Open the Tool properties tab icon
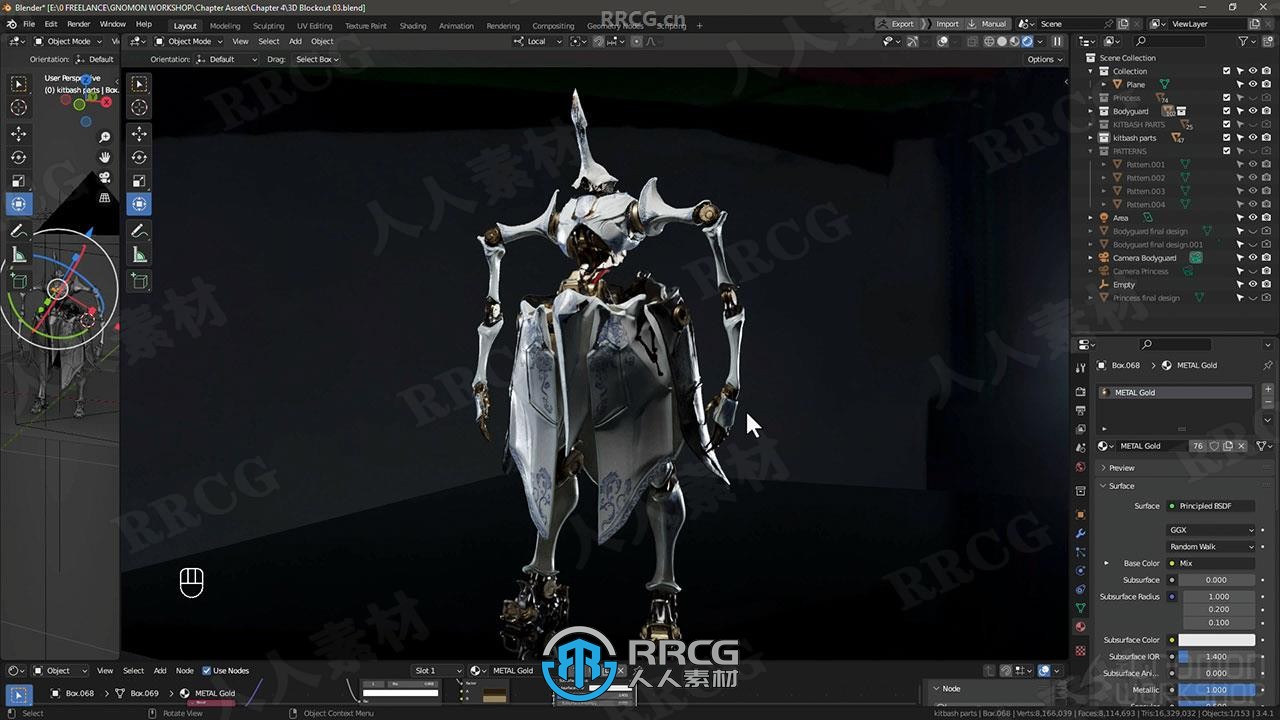 click(1080, 367)
